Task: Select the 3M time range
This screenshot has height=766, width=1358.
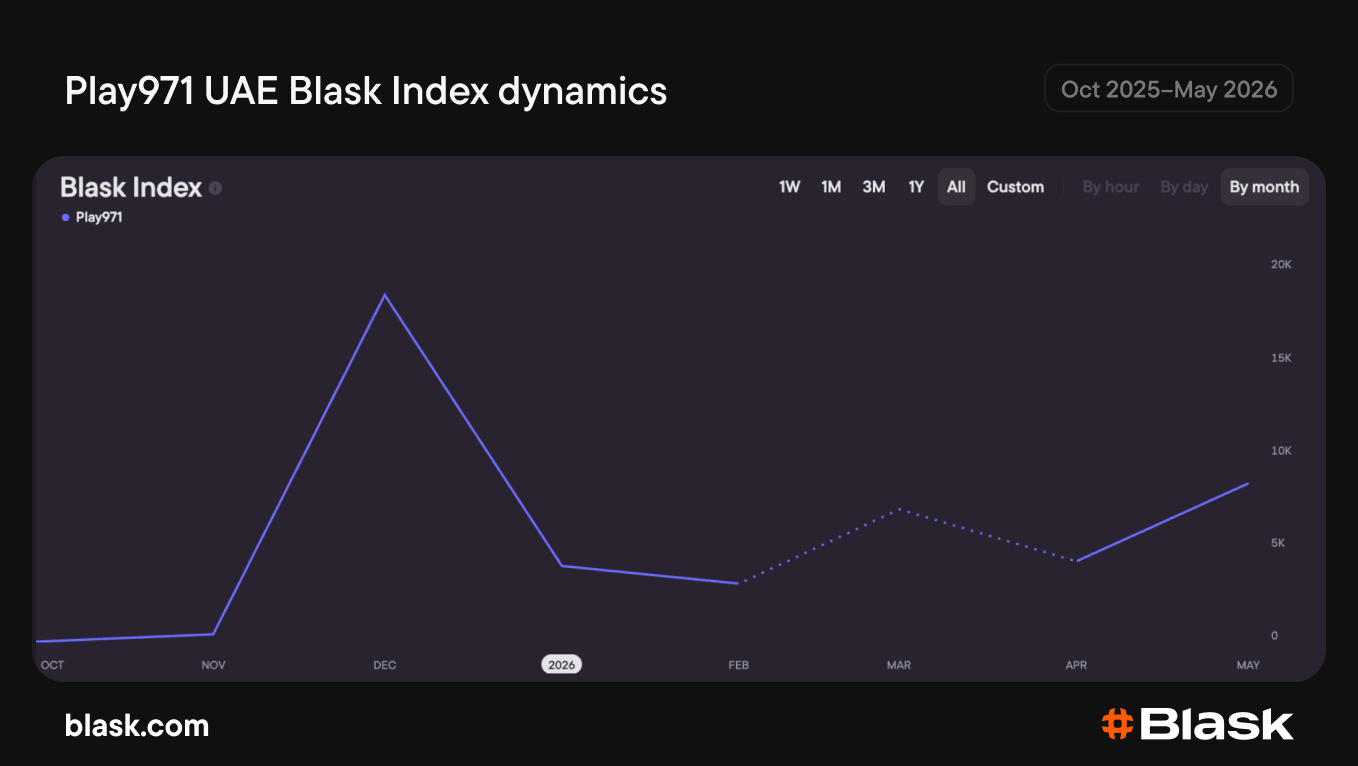Action: (874, 187)
